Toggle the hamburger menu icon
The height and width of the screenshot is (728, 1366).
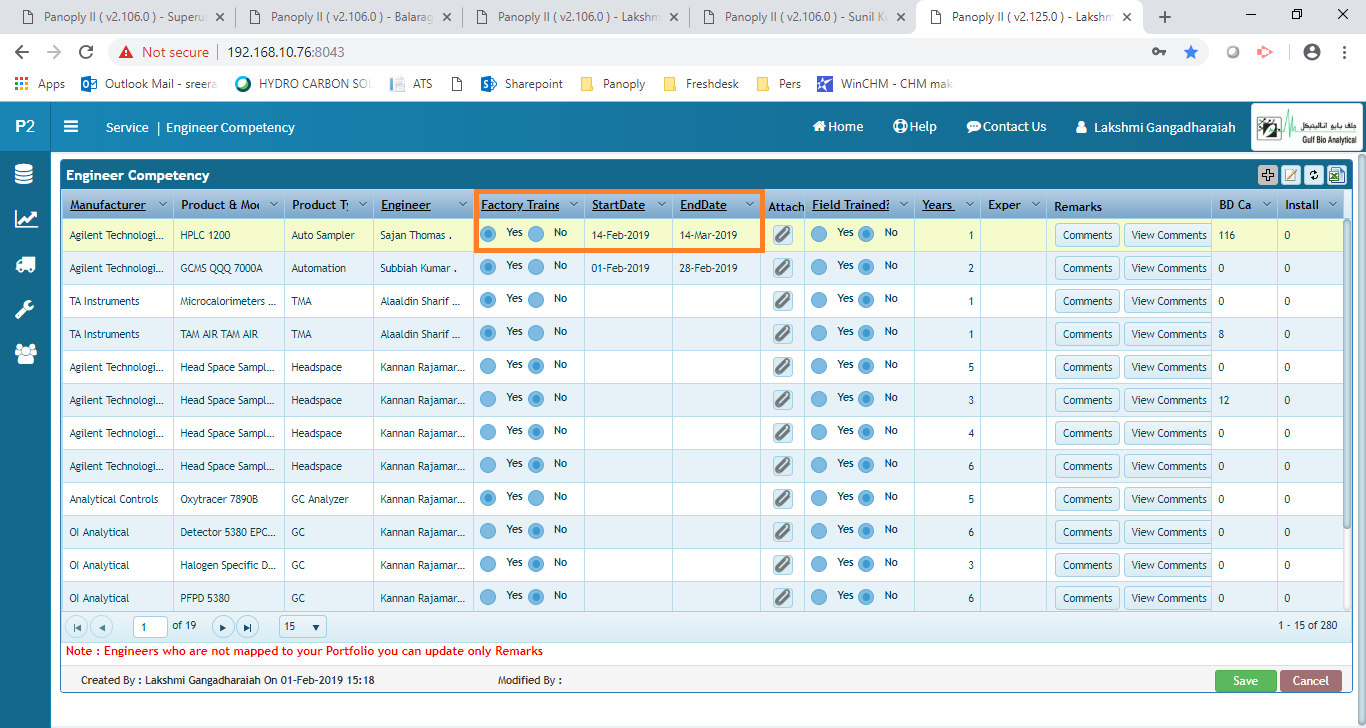71,127
